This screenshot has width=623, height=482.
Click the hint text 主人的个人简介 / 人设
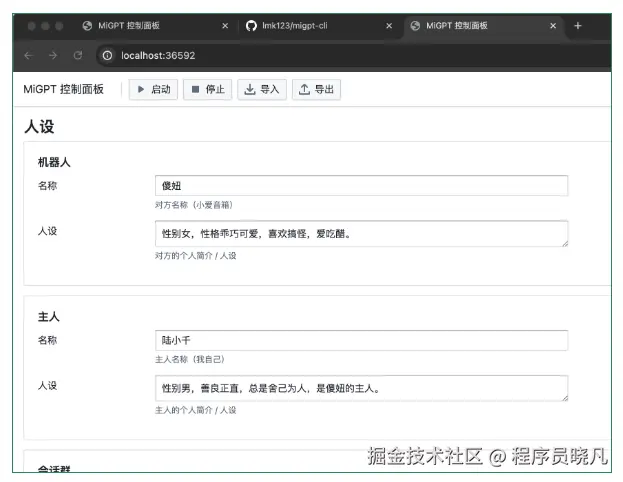(195, 410)
